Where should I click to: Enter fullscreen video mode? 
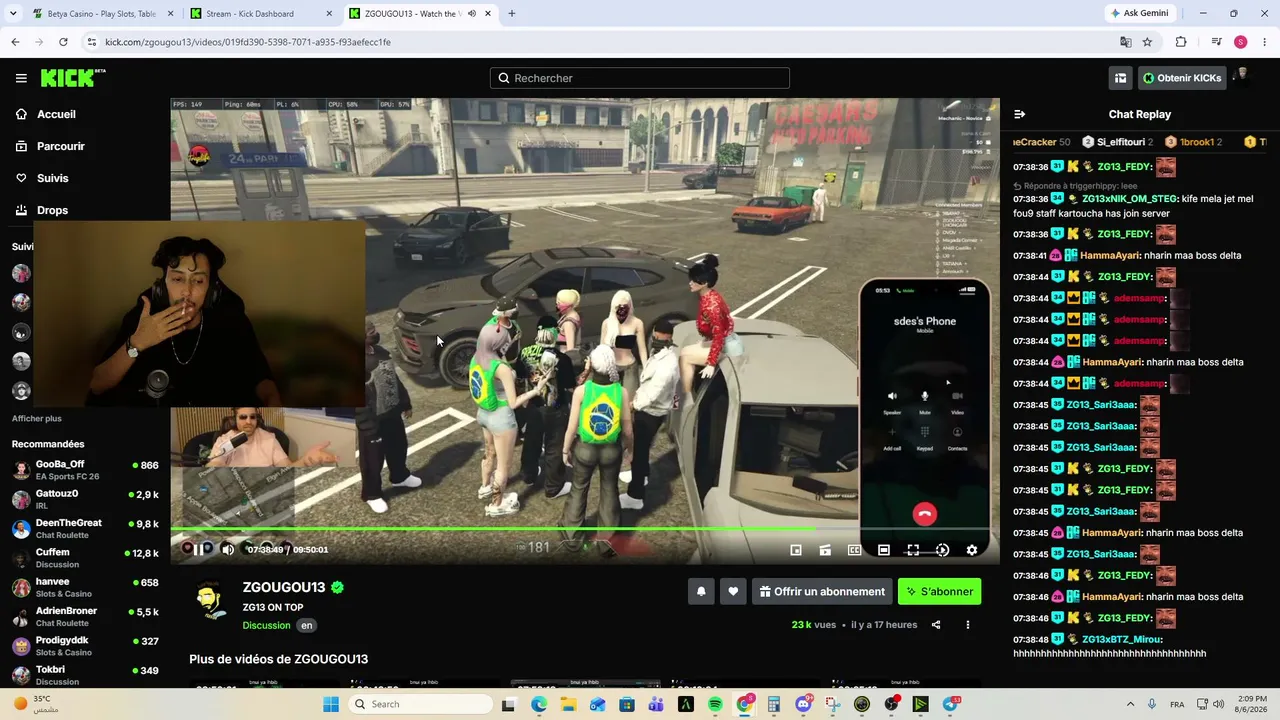(x=913, y=550)
